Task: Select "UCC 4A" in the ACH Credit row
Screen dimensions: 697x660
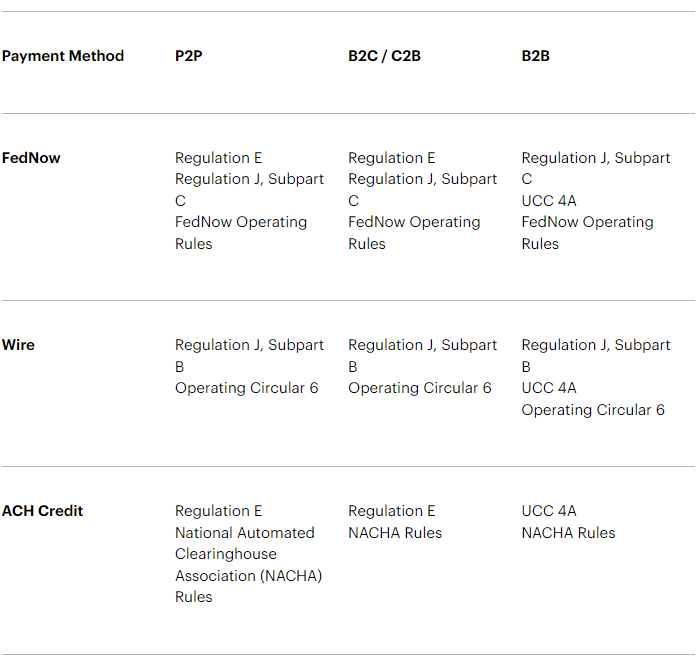Action: [549, 511]
